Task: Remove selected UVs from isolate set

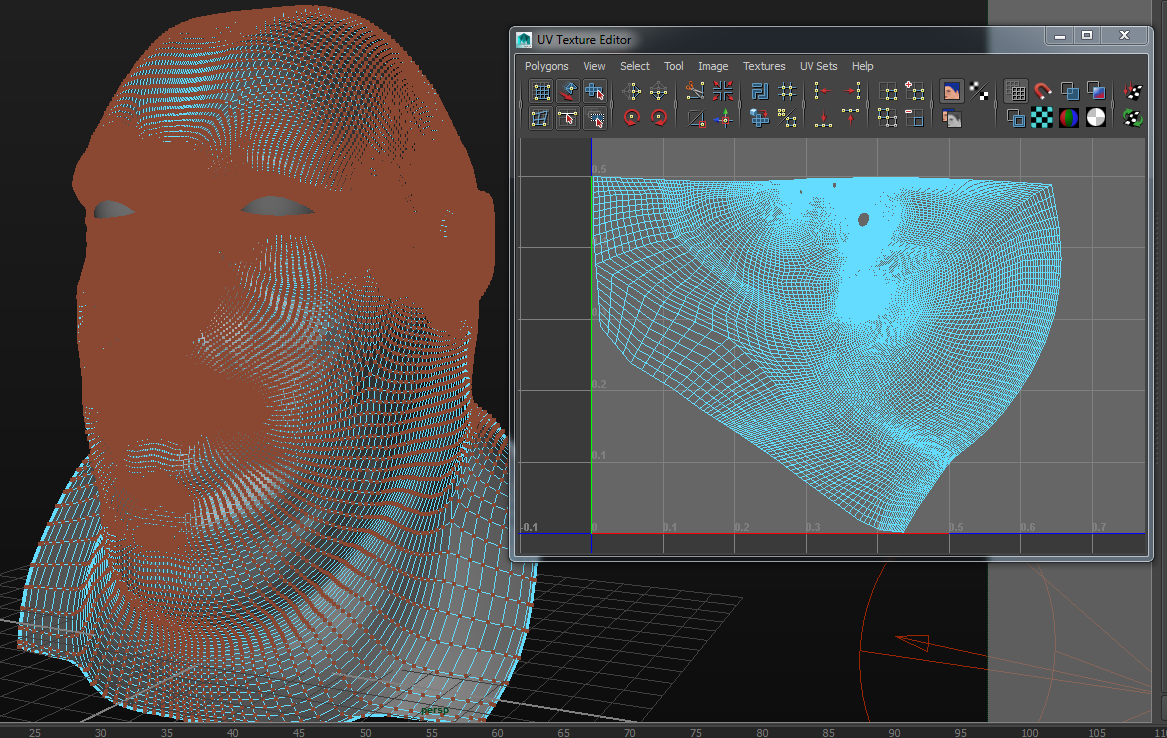Action: click(915, 118)
